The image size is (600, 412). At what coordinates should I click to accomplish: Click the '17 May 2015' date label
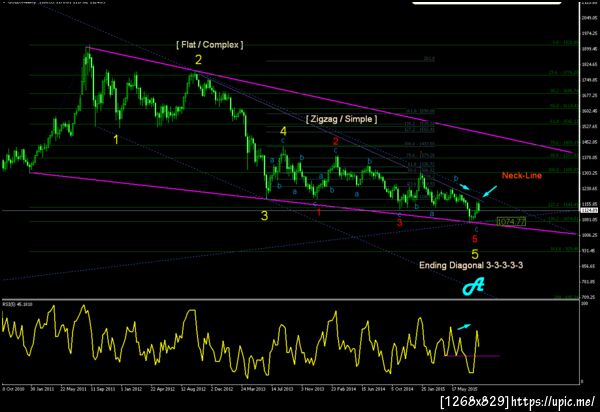pyautogui.click(x=464, y=389)
